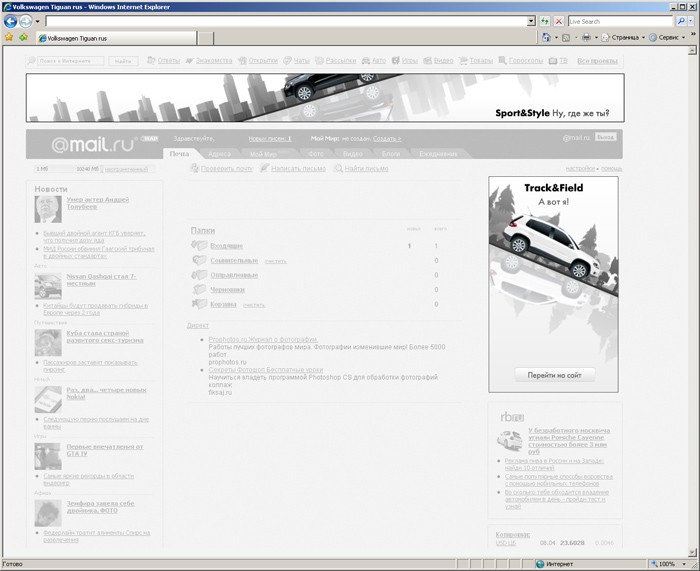
Task: Switch to the Почта tab
Action: click(x=179, y=154)
